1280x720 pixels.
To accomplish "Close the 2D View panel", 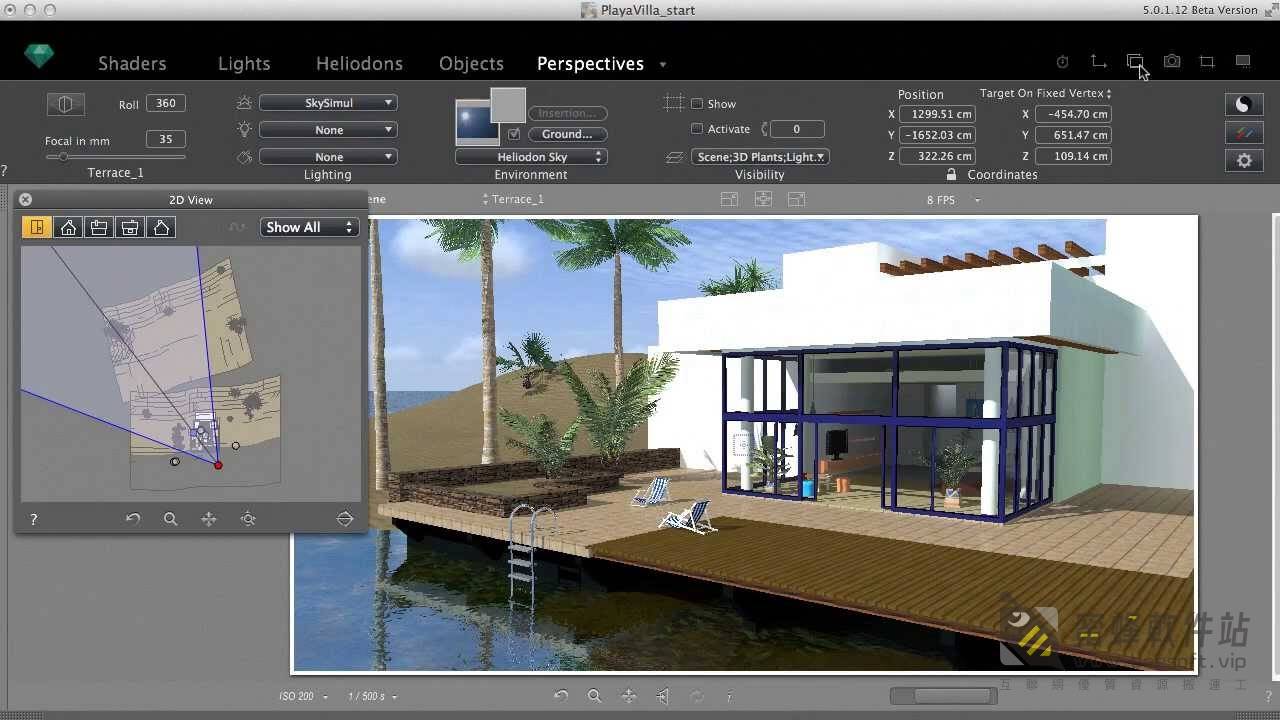I will (x=26, y=200).
